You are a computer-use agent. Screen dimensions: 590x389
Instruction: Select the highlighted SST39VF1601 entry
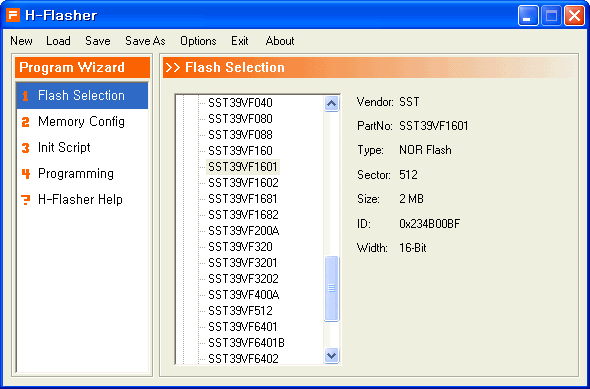tap(243, 167)
